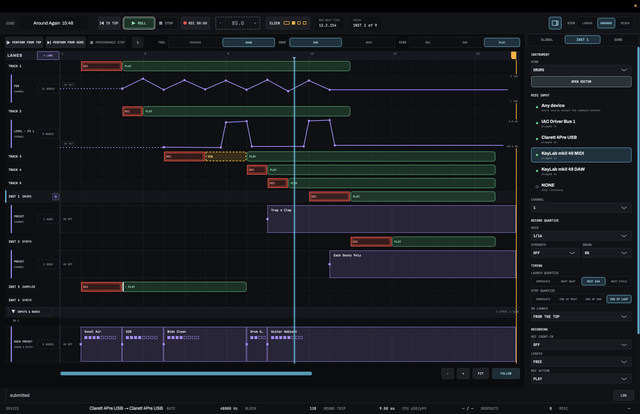Choose the Rec verb option
This screenshot has height=414, width=640.
[x=428, y=42]
